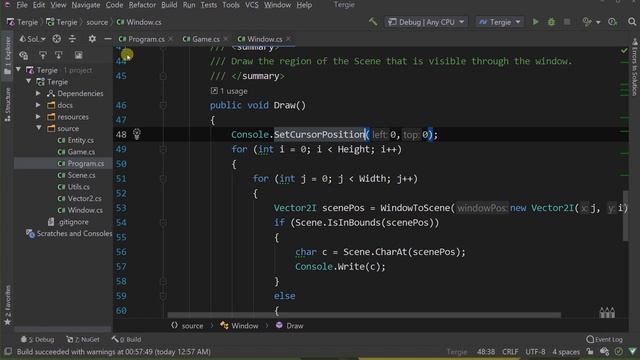Click the three-pencils icon at editor bottom right
This screenshot has height=360, width=640.
click(607, 313)
